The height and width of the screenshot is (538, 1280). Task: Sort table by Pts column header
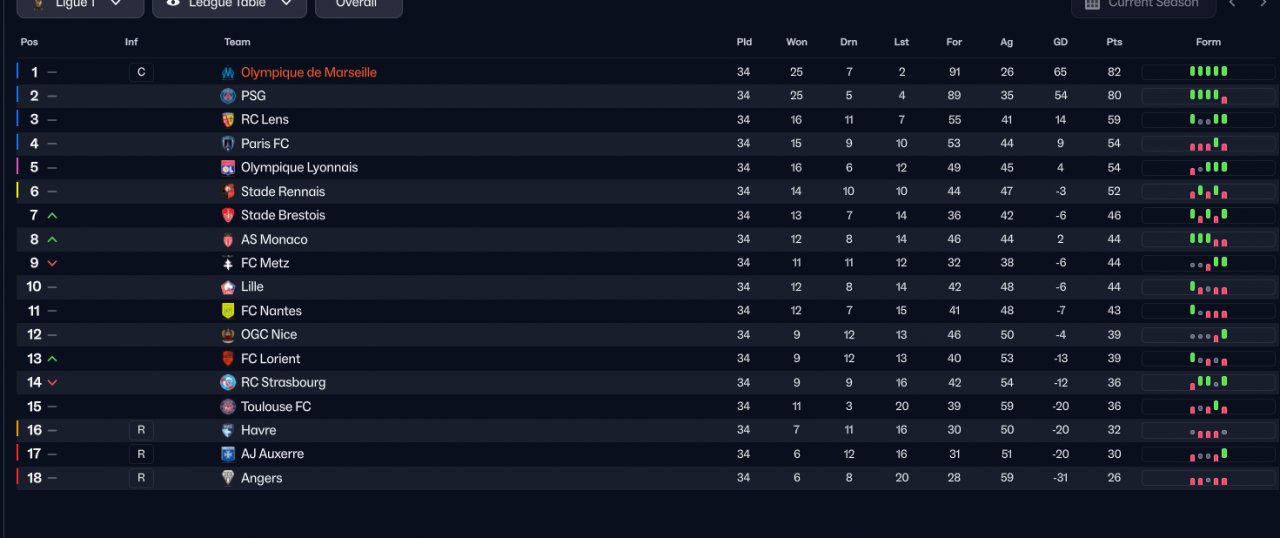(1114, 42)
